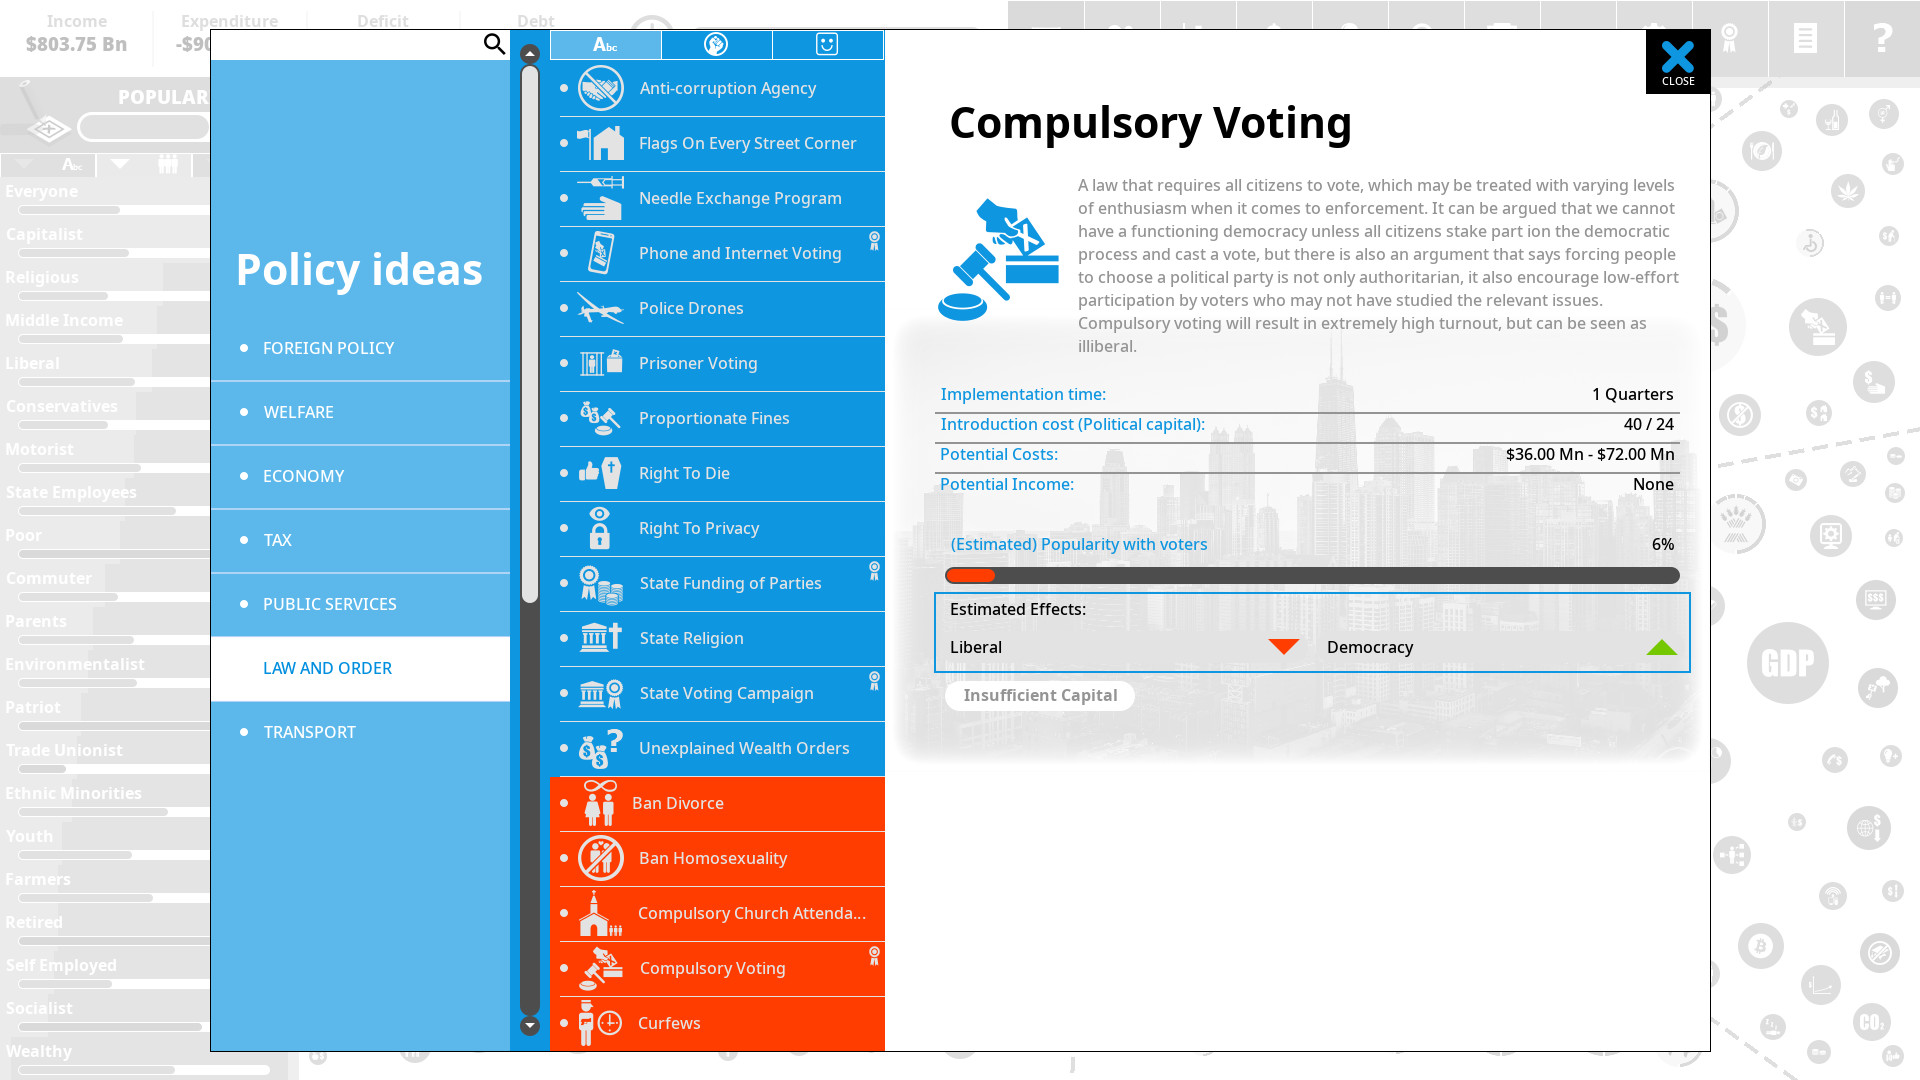The height and width of the screenshot is (1080, 1920).
Task: Select the Unexplained Wealth Orders icon
Action: tap(600, 748)
